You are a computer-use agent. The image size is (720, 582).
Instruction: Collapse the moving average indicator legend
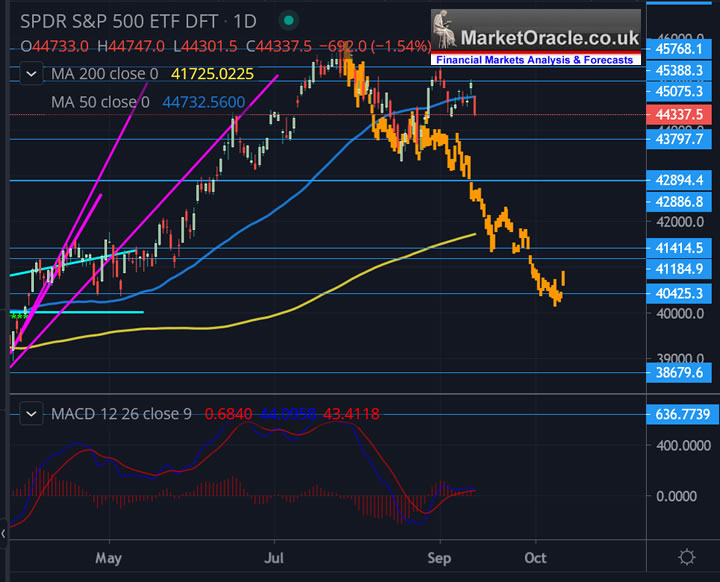pos(31,73)
